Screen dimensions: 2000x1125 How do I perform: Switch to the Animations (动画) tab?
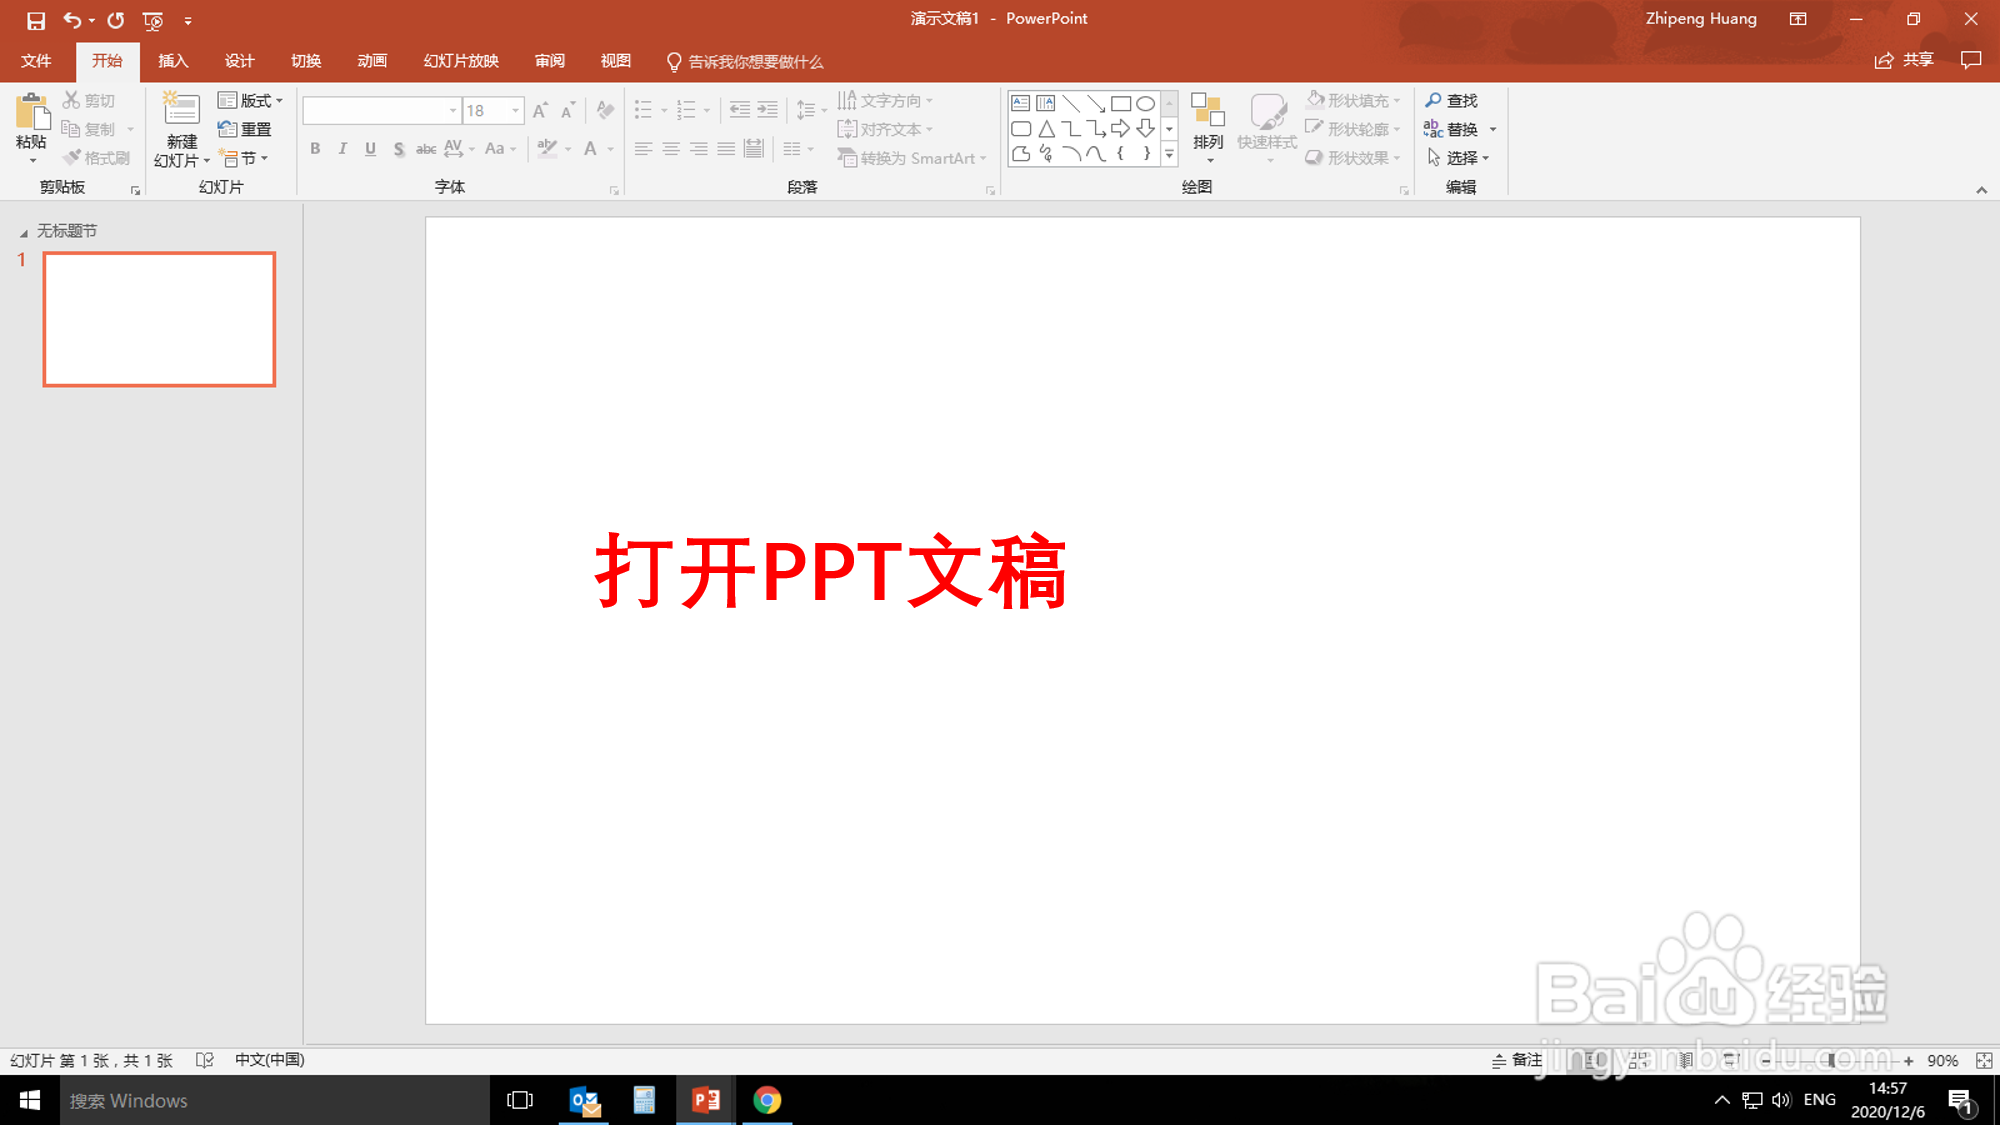pos(371,61)
